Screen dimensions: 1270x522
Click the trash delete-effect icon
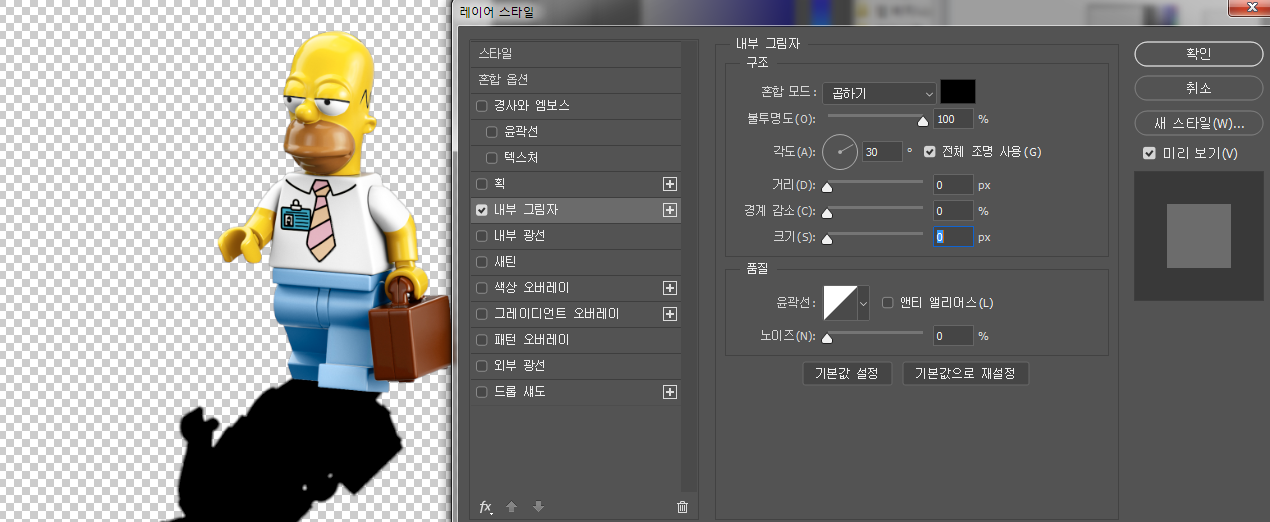683,507
